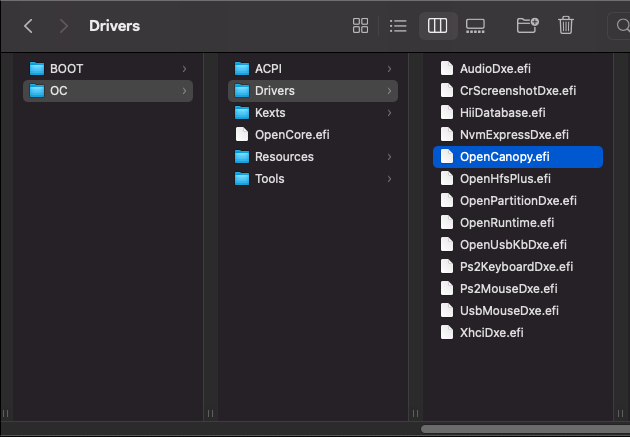
Task: Click the horizontal scrollbar thumb
Action: tap(526, 429)
